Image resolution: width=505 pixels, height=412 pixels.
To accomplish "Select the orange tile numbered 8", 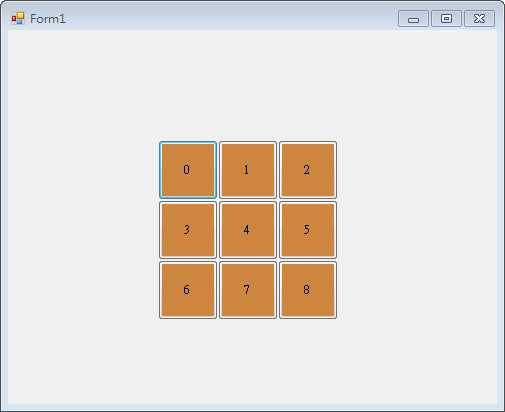I will (x=308, y=290).
